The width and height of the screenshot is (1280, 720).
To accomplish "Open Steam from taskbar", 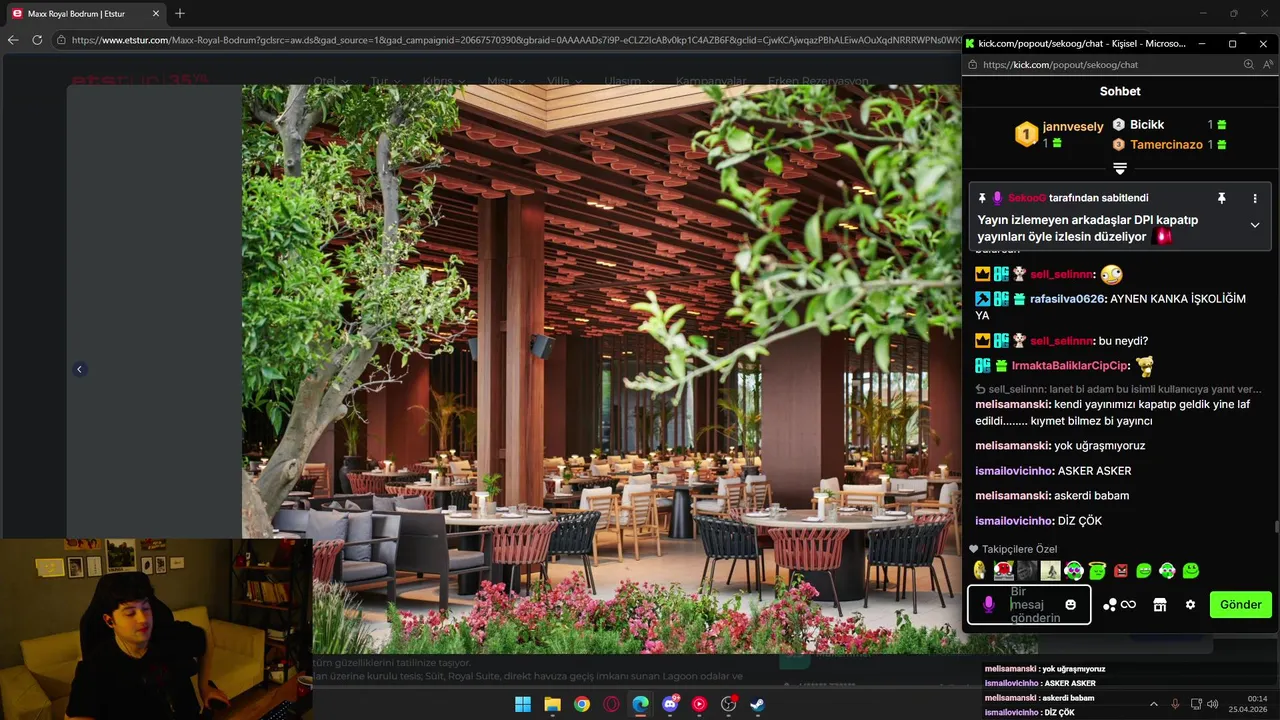I will [x=758, y=704].
